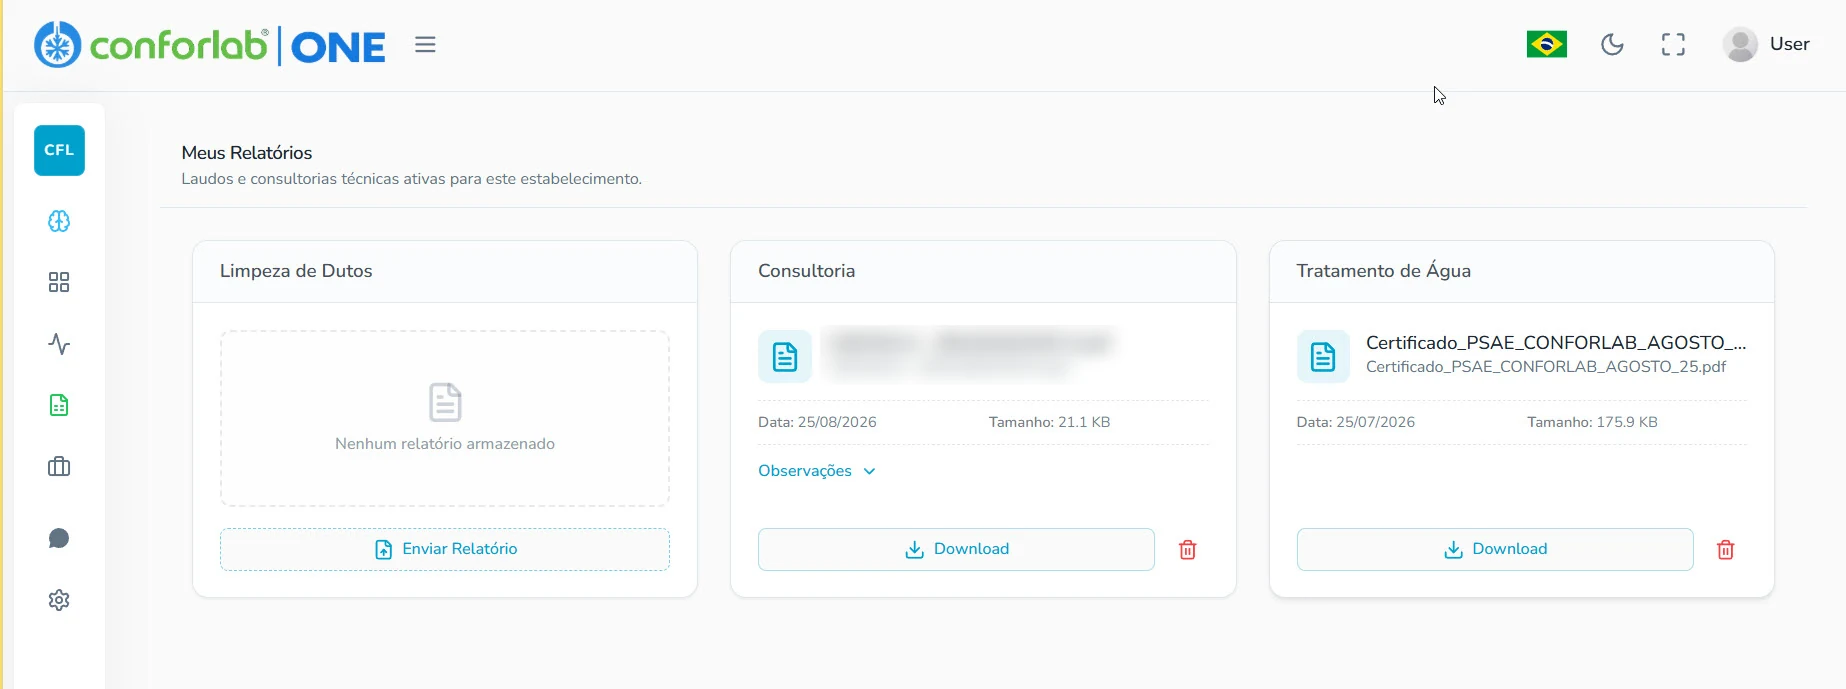Open the briefcase sidebar icon
The image size is (1846, 689).
pos(59,467)
